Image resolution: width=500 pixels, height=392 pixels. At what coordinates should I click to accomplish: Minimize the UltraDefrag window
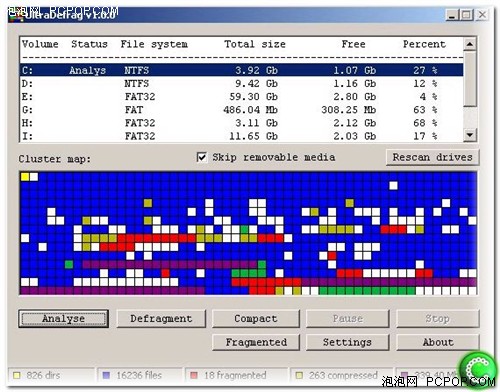[x=452, y=15]
